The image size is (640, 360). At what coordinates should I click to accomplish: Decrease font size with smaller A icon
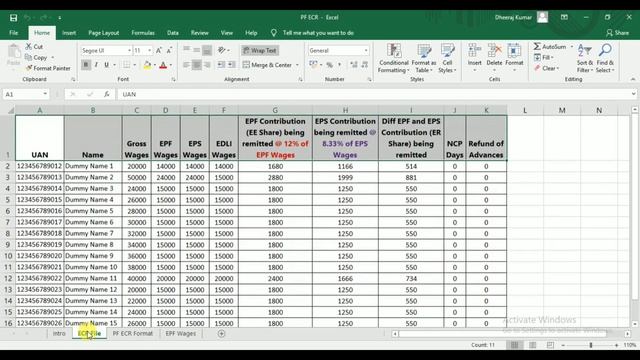coord(169,50)
